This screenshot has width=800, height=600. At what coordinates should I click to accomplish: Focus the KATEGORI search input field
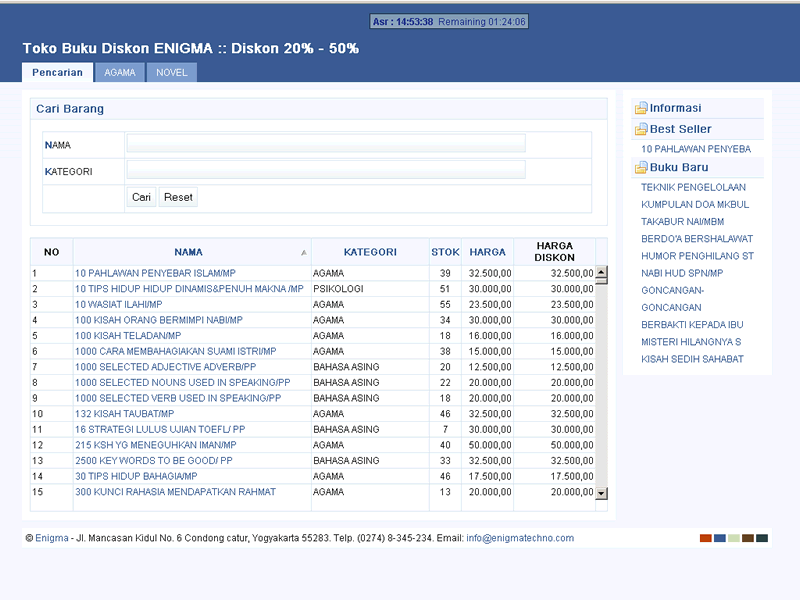326,170
